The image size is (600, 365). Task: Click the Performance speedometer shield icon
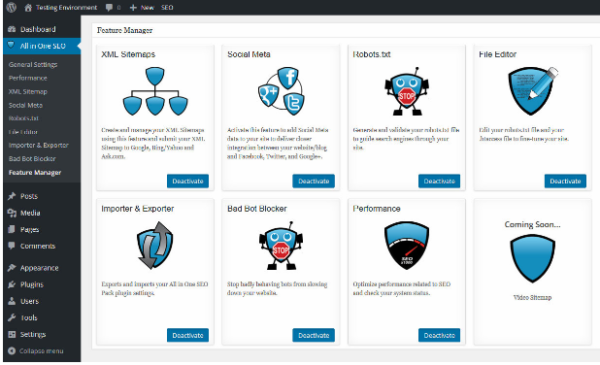[x=406, y=245]
